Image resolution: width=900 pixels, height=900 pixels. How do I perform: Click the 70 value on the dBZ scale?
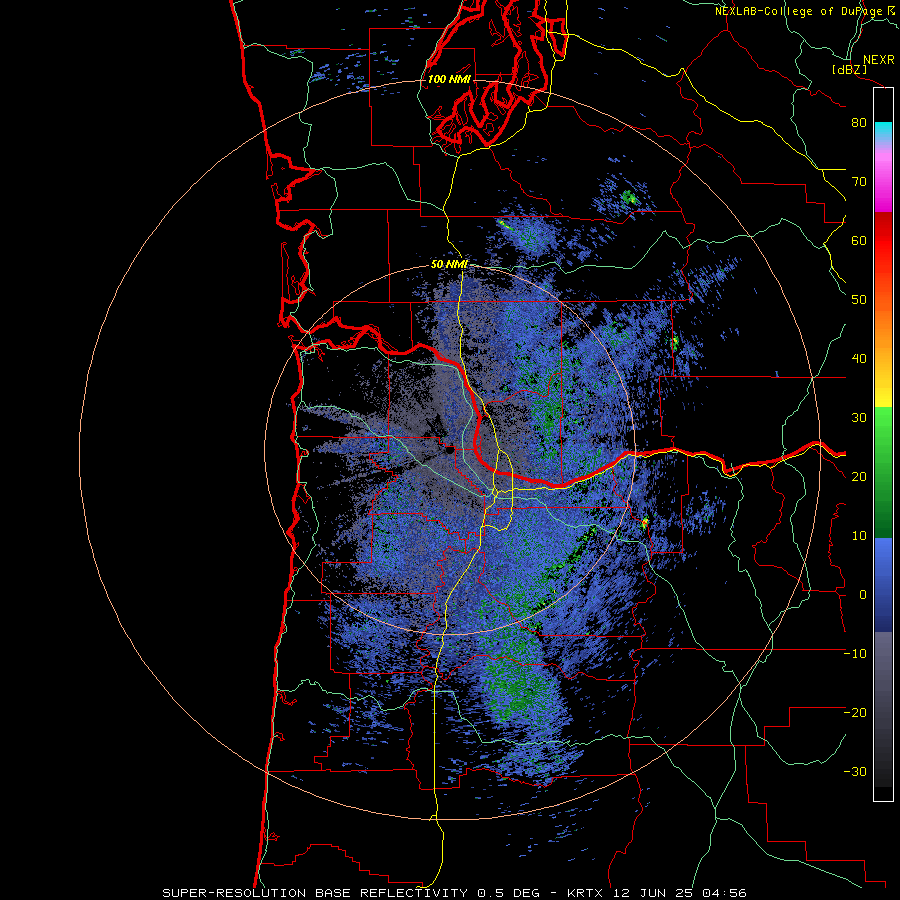[859, 182]
